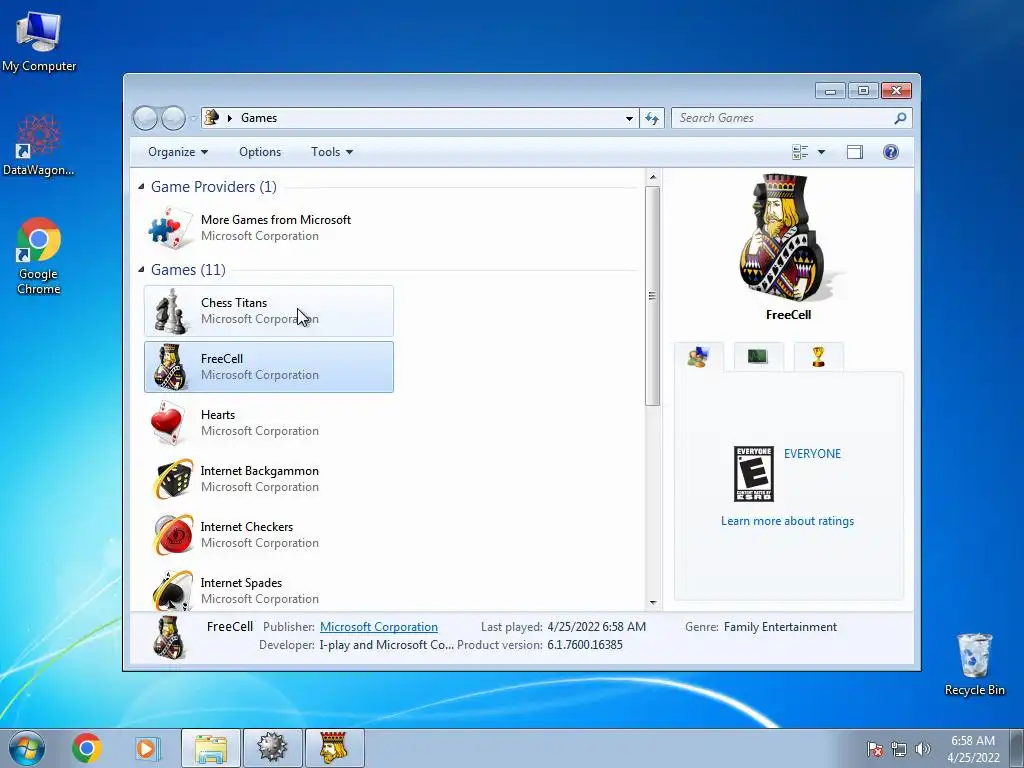The width and height of the screenshot is (1024, 768).
Task: Open the ESRB Everyone rating icon
Action: click(754, 474)
